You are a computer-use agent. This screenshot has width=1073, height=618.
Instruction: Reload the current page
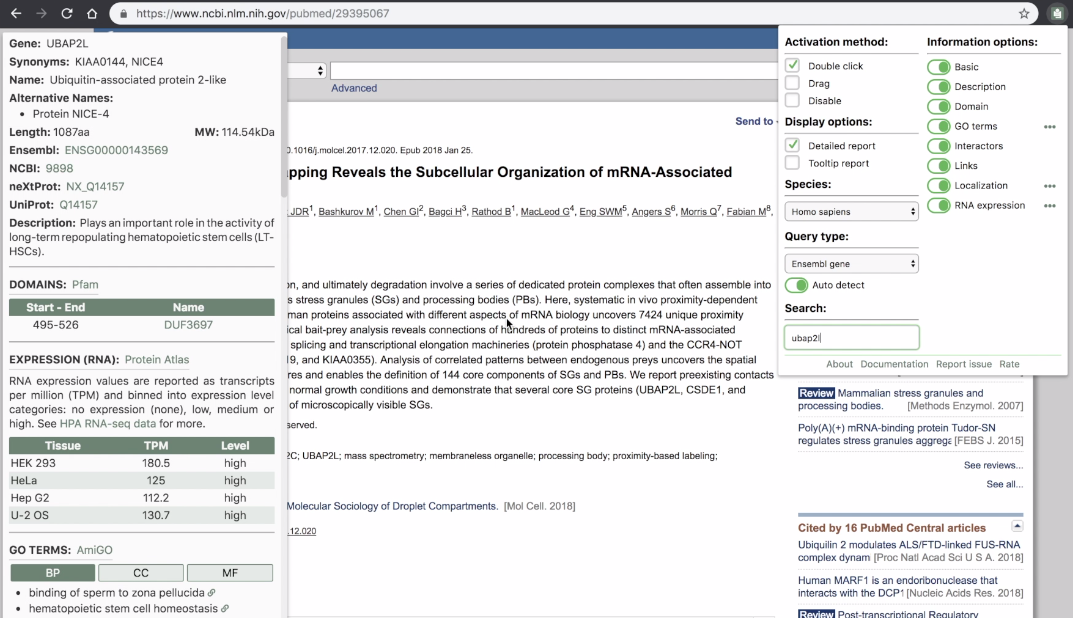tap(66, 14)
